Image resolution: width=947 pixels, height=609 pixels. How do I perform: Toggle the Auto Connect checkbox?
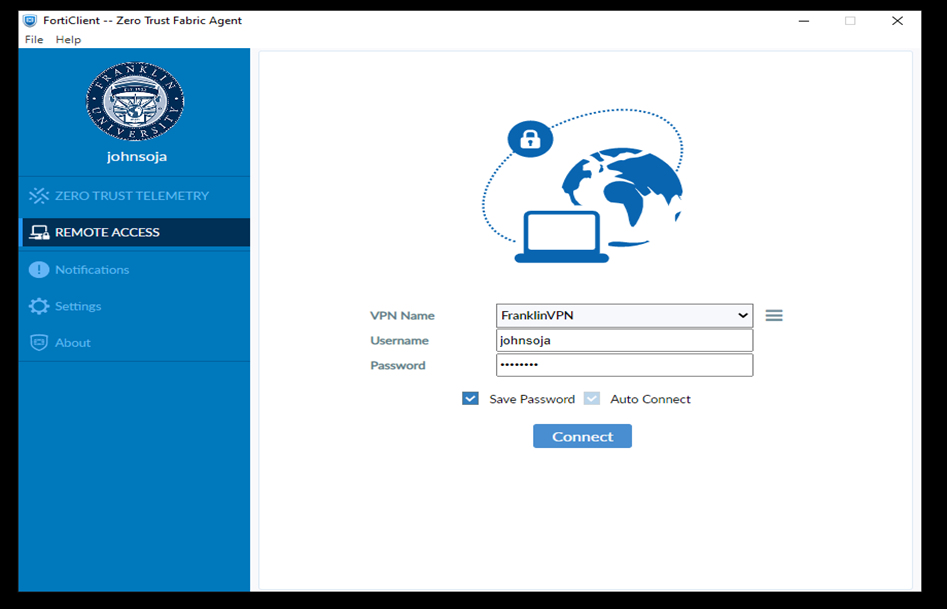click(x=592, y=399)
